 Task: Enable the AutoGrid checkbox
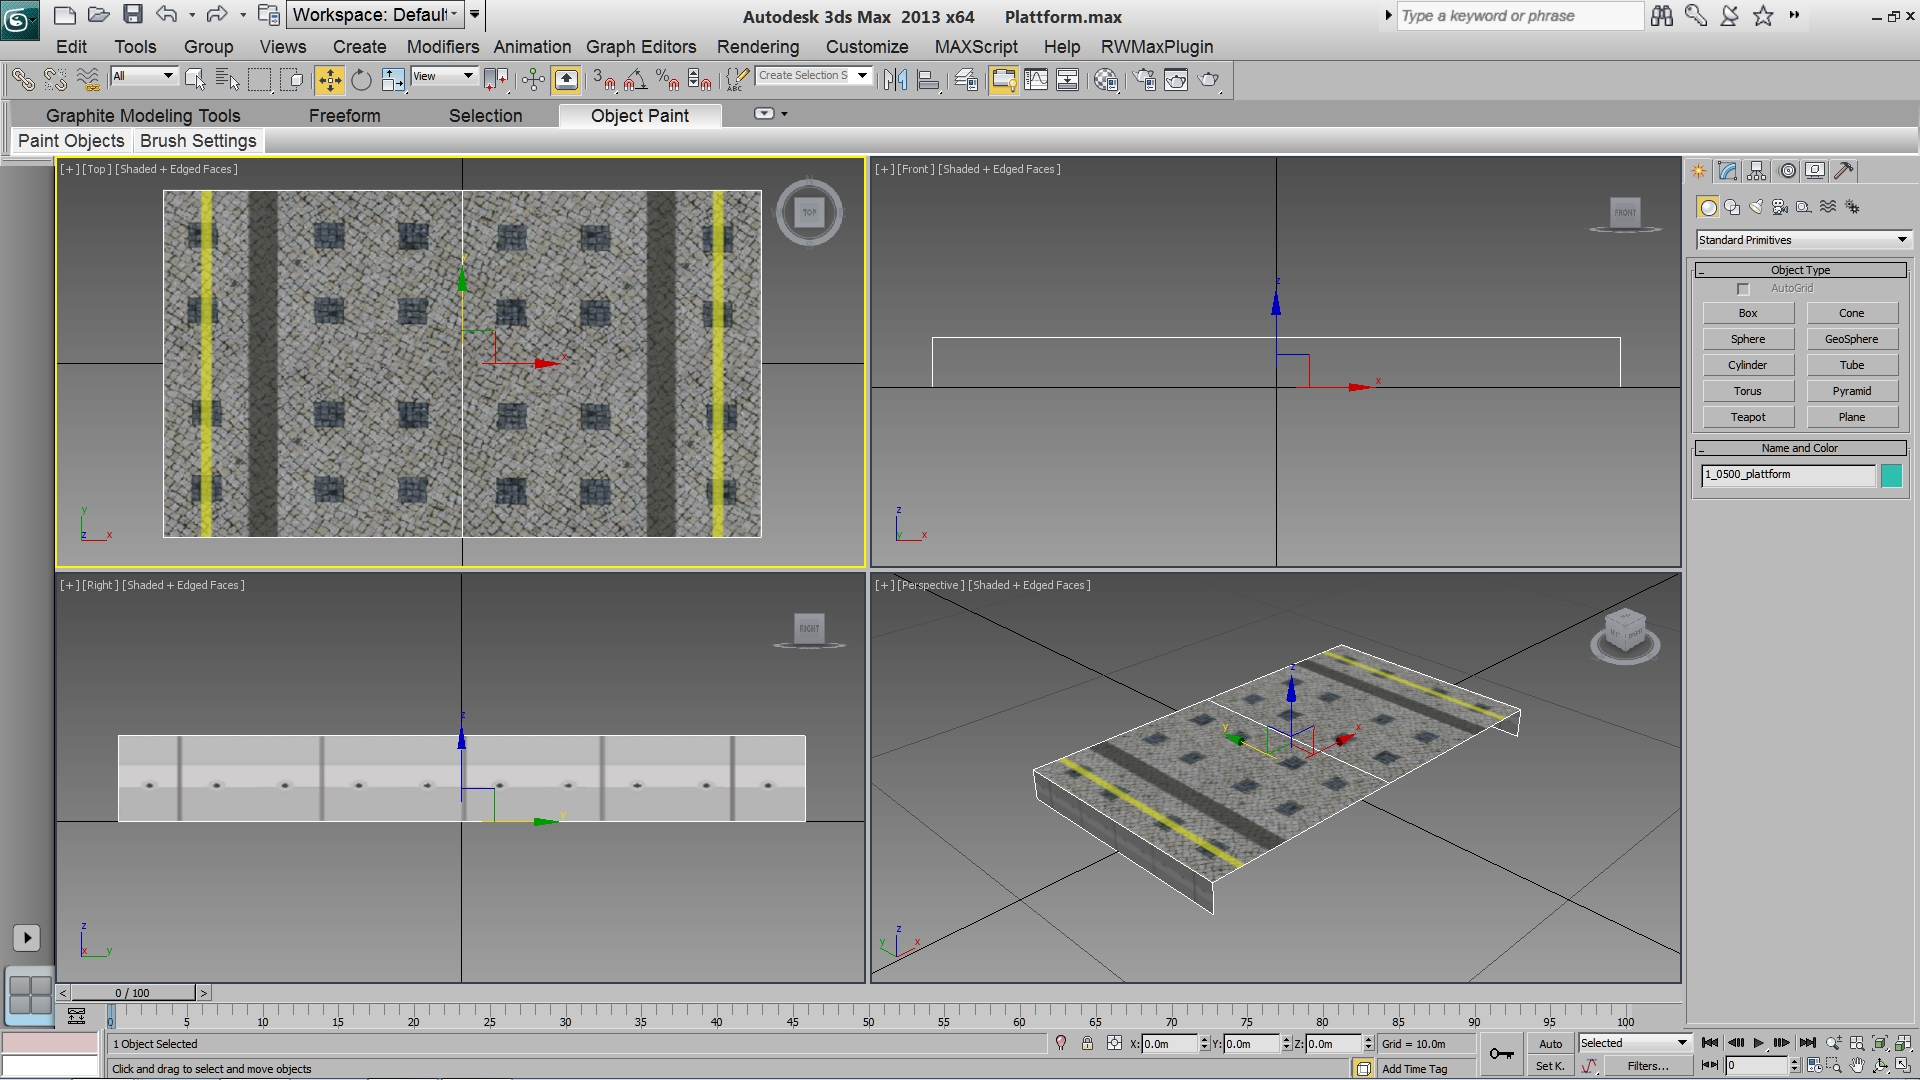(x=1743, y=289)
